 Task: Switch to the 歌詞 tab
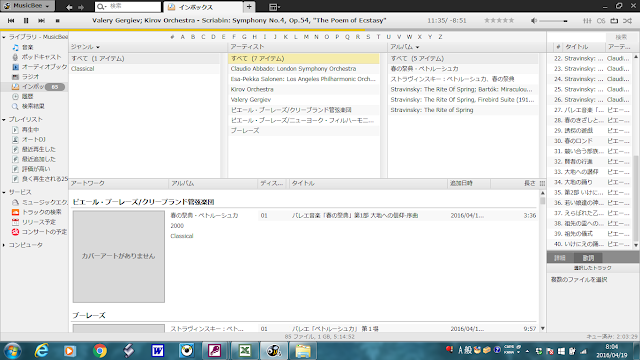(588, 258)
